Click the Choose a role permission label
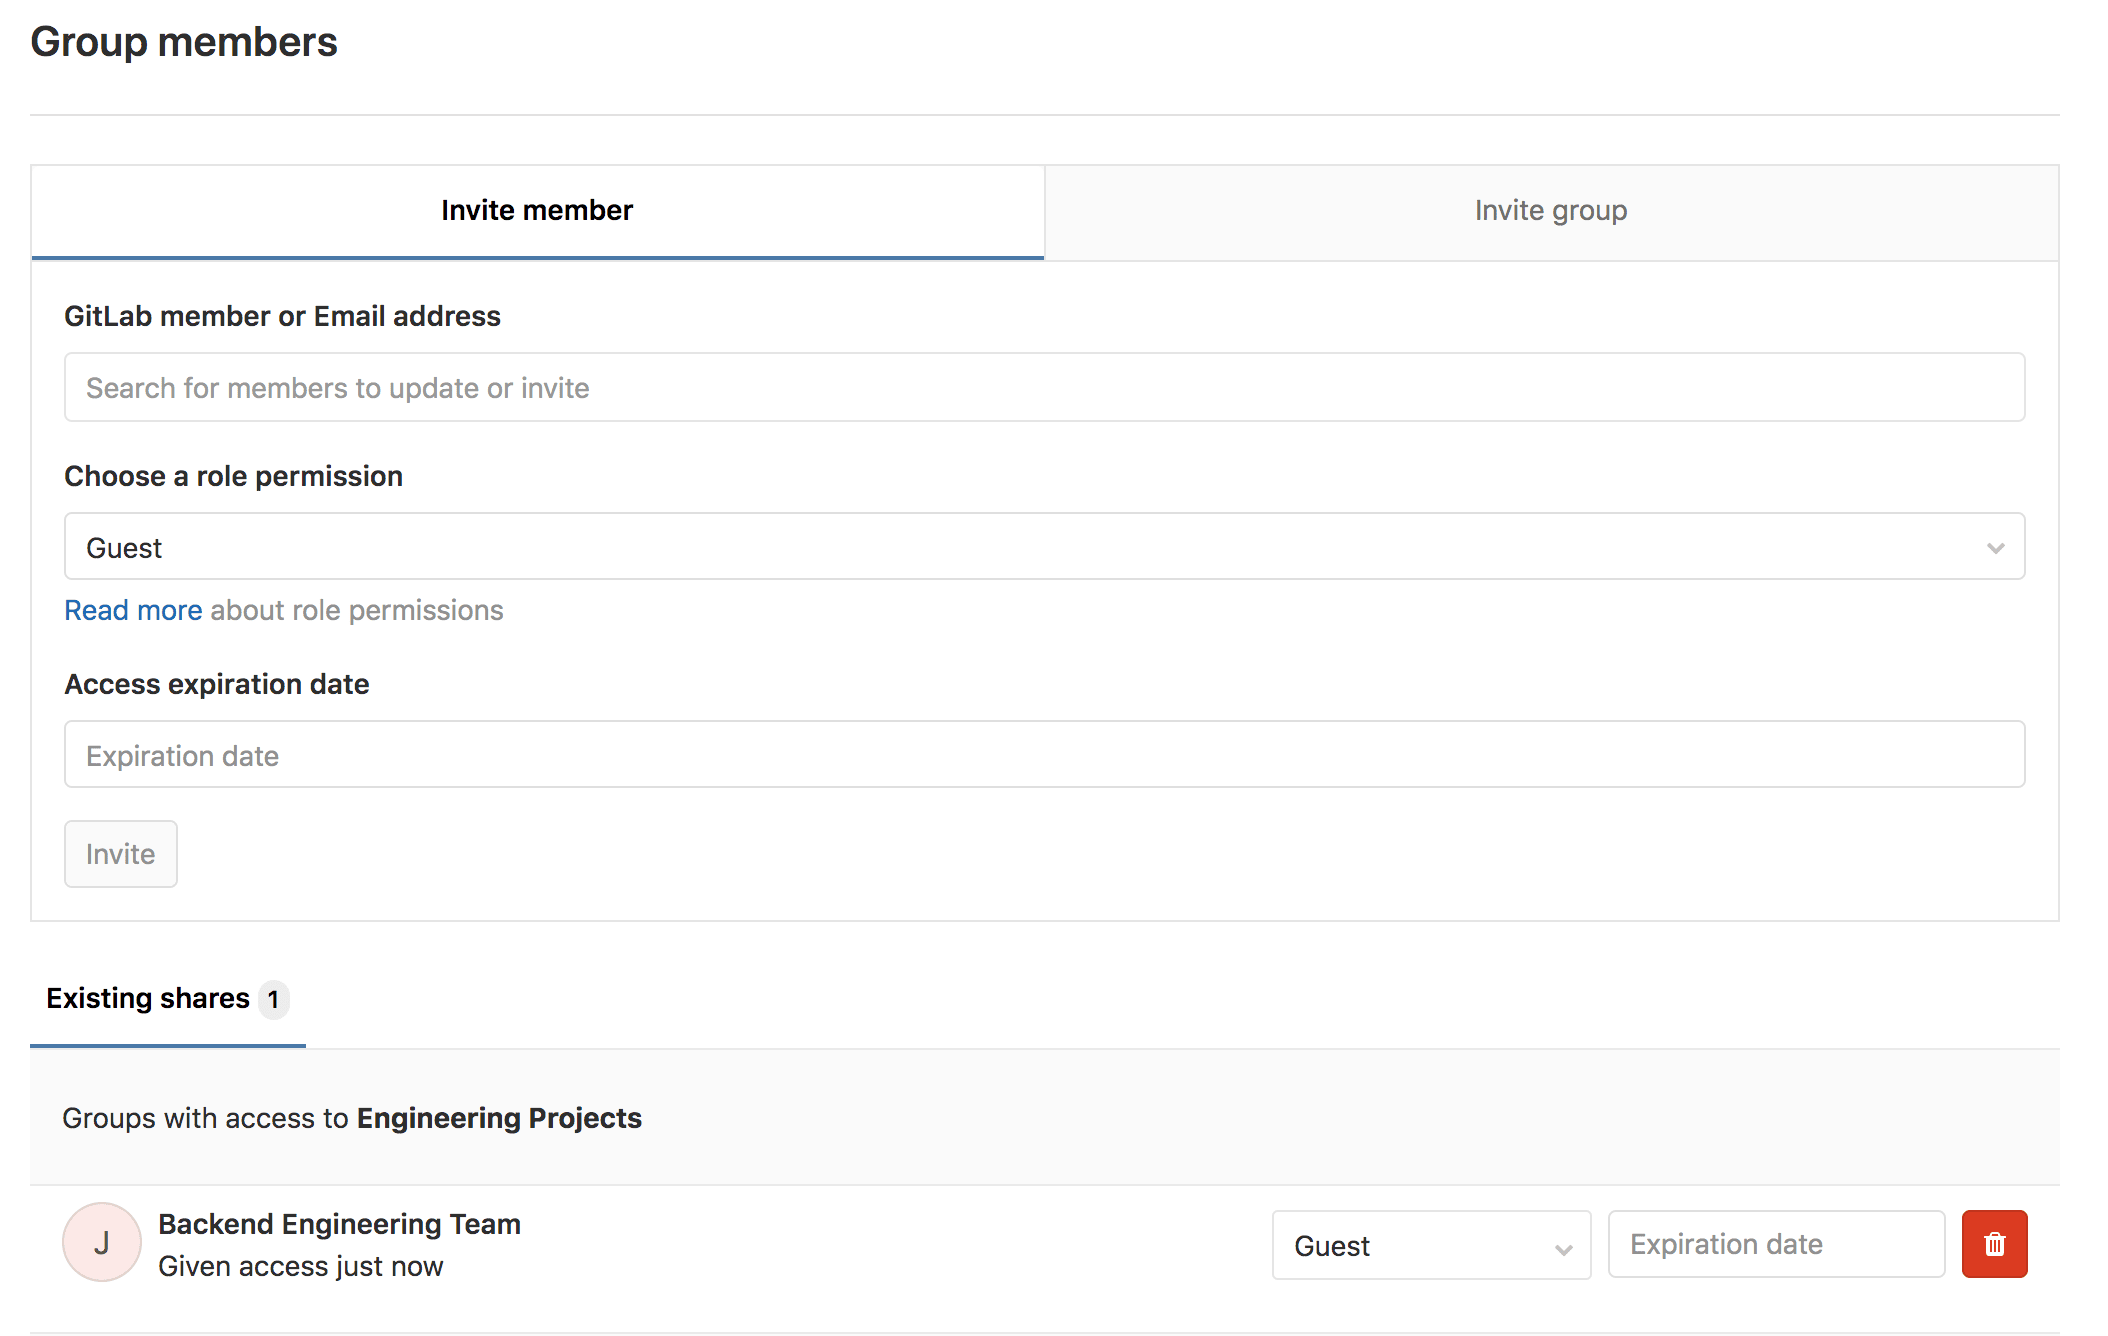This screenshot has height=1336, width=2108. 233,476
